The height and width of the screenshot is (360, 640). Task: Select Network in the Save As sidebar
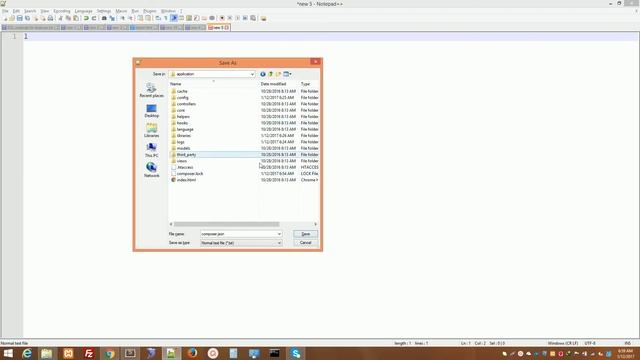click(x=151, y=170)
